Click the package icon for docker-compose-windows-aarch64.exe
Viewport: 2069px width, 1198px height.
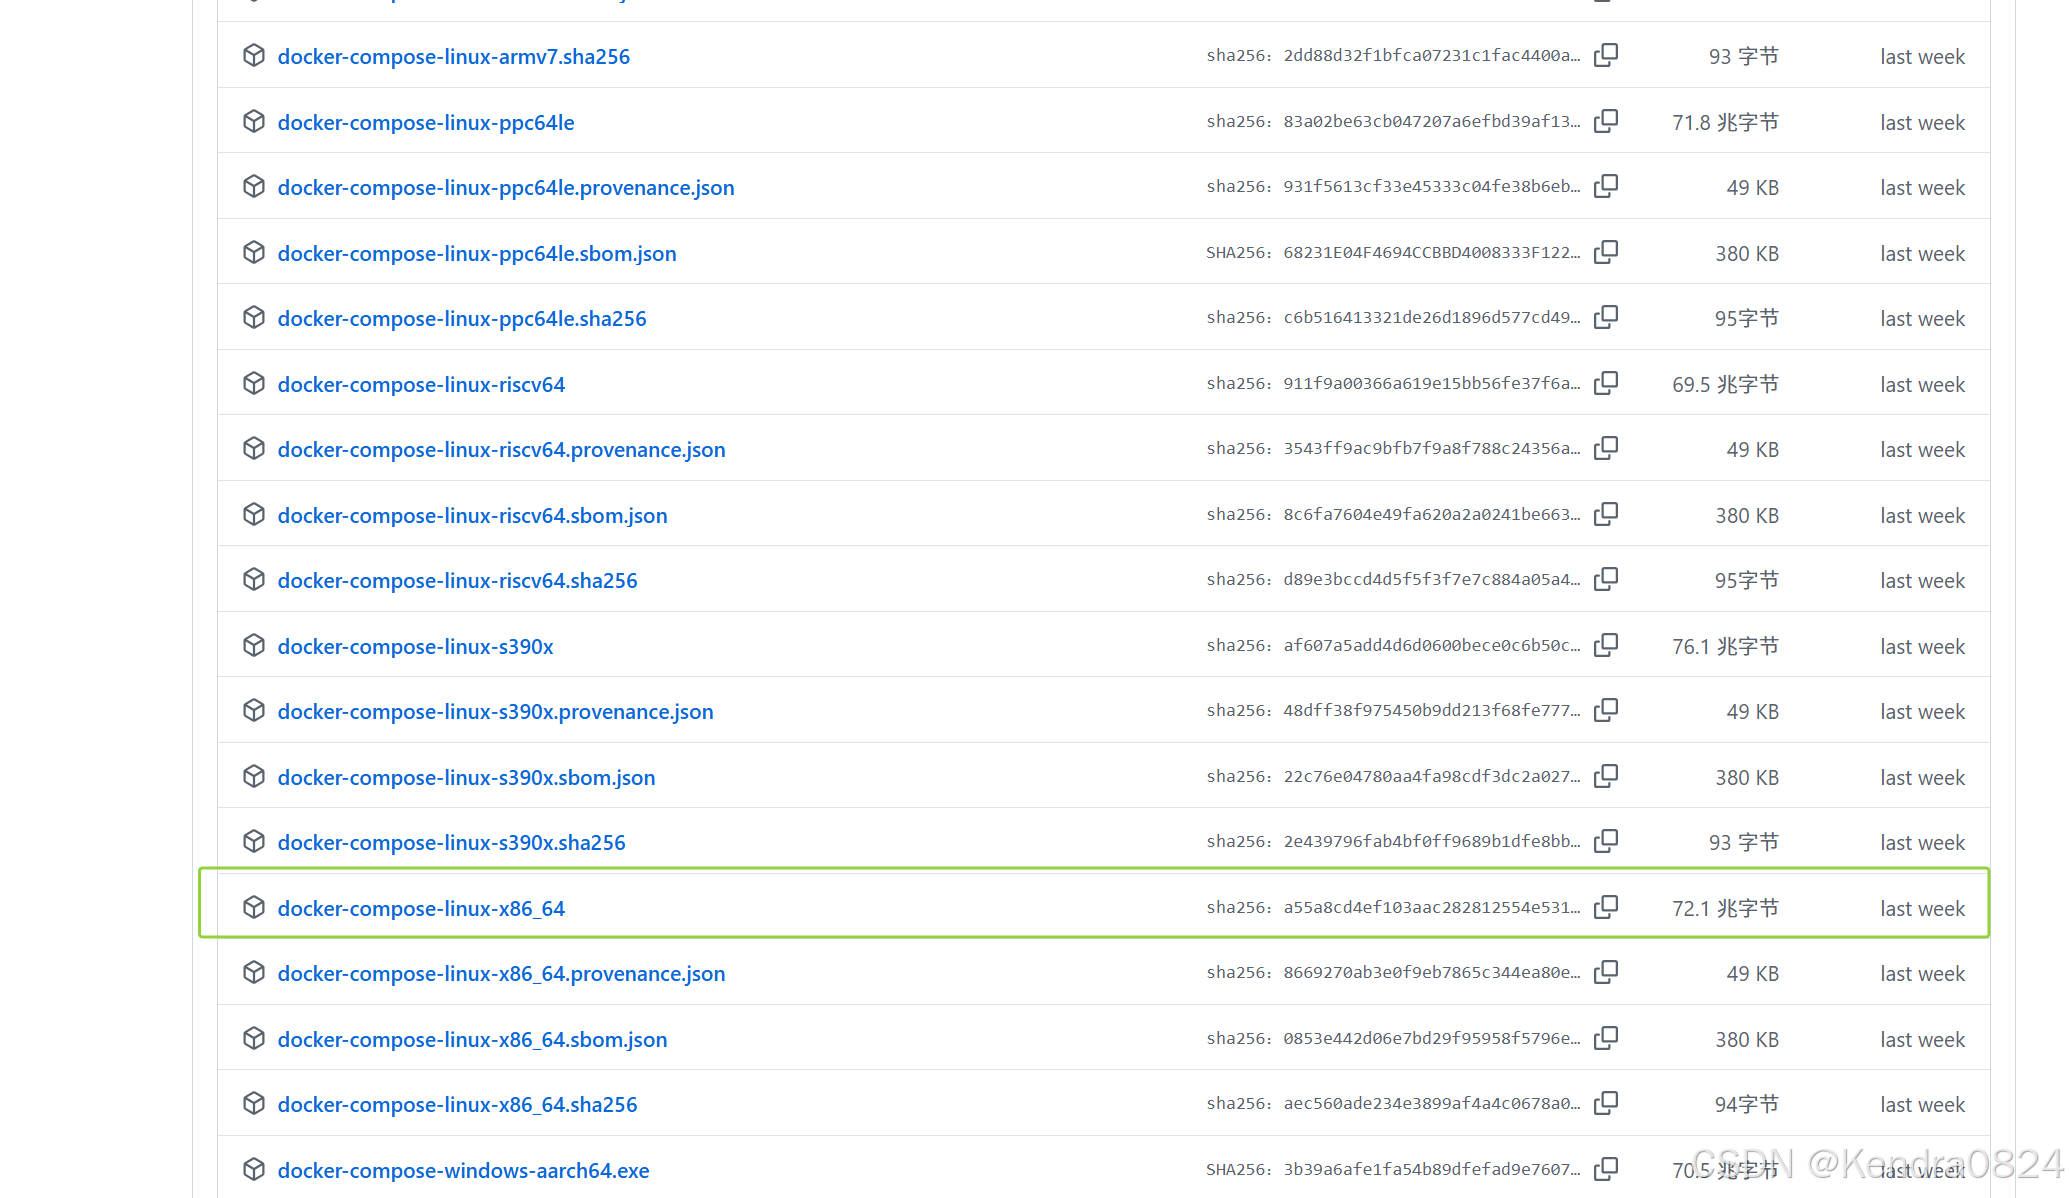tap(253, 1169)
